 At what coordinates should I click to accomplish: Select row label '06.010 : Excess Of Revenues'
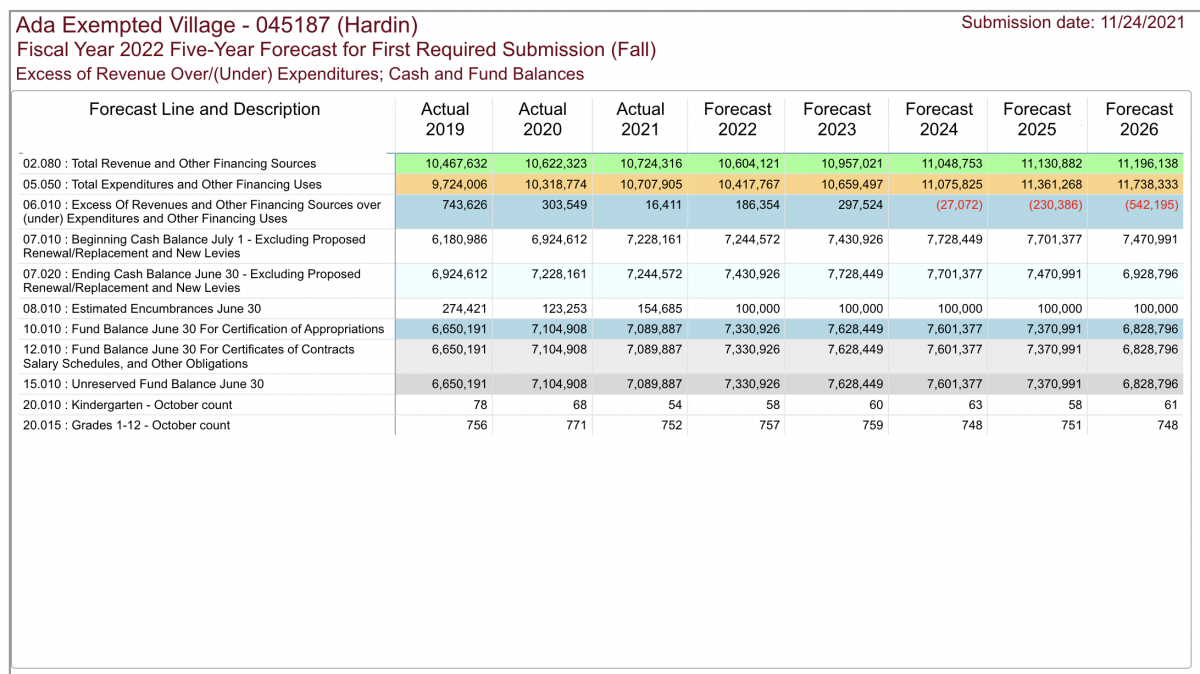coord(201,212)
